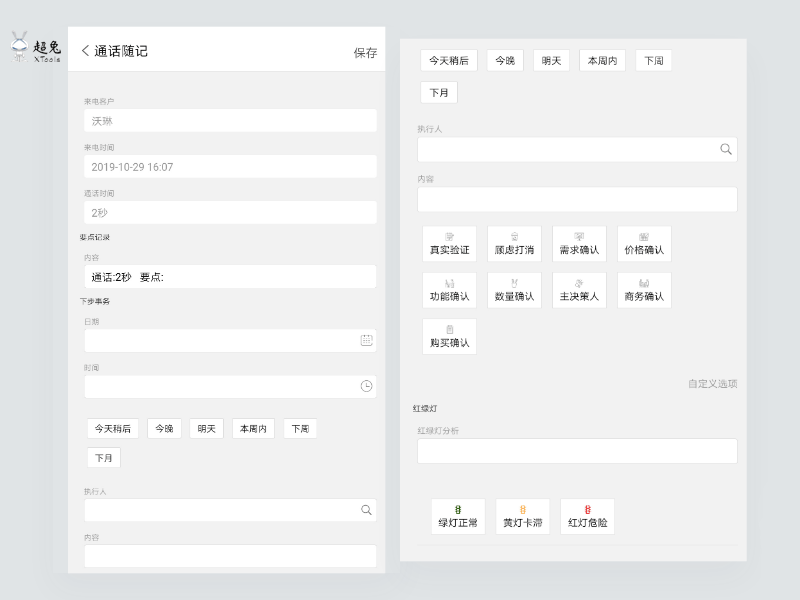Choose the 真实验证 content tag
The image size is (800, 600).
click(449, 244)
